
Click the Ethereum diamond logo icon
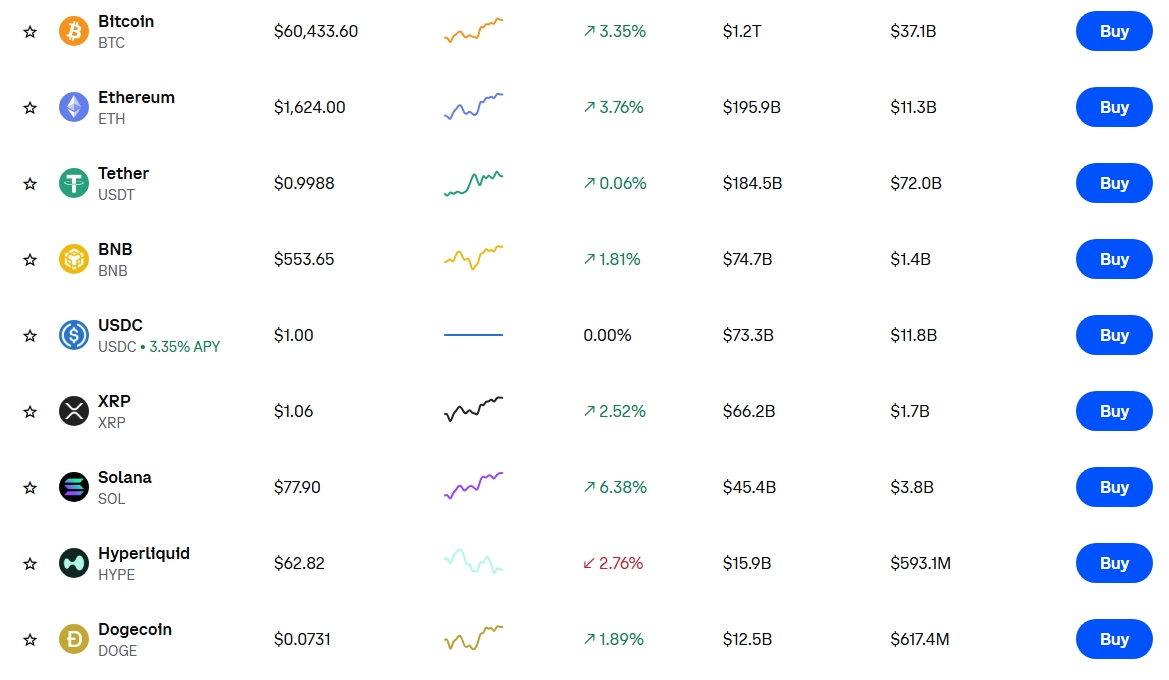[x=74, y=107]
